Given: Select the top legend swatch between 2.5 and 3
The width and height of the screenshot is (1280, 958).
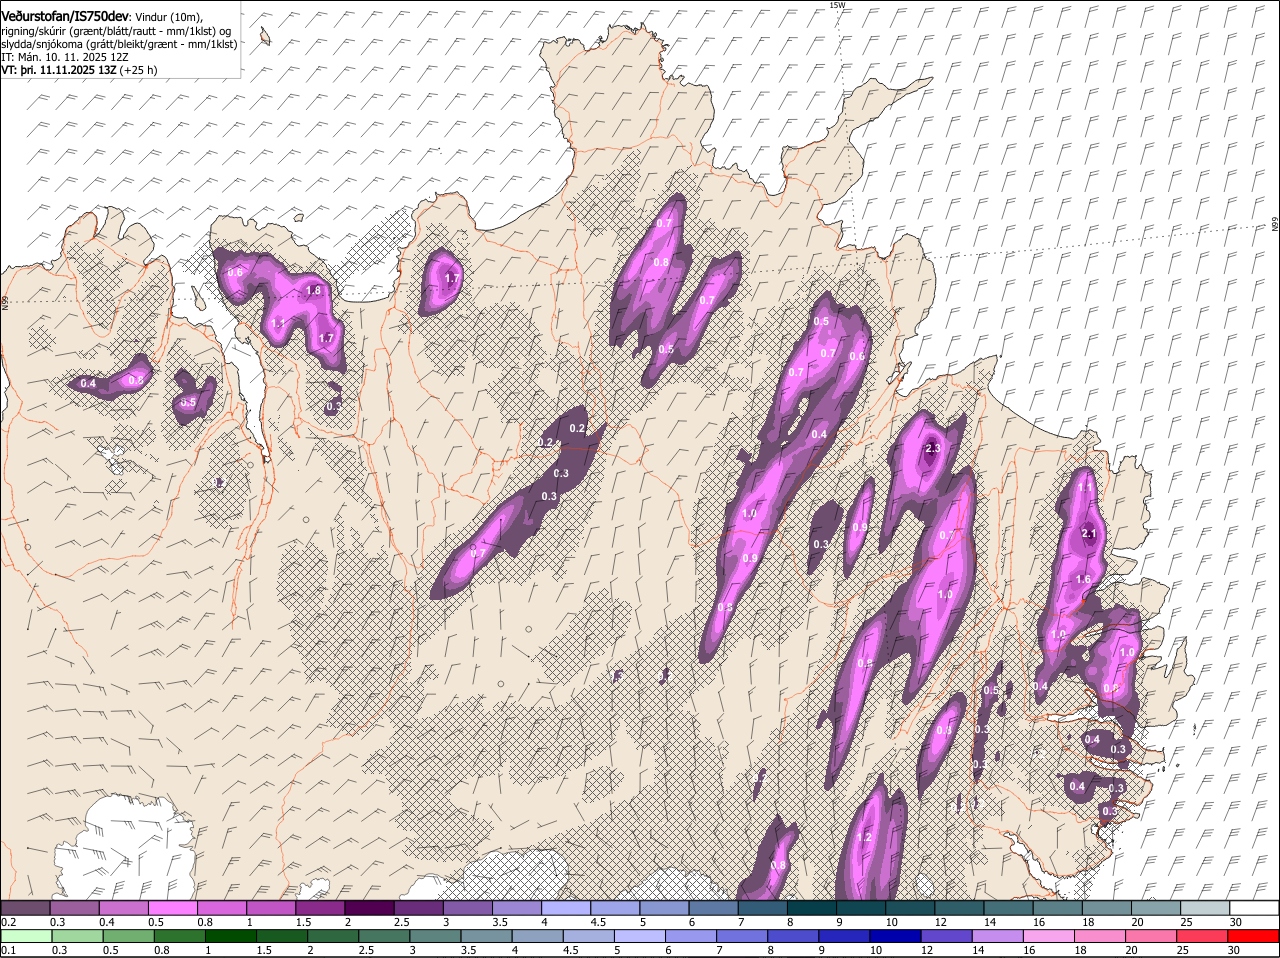Looking at the screenshot, I should point(418,907).
